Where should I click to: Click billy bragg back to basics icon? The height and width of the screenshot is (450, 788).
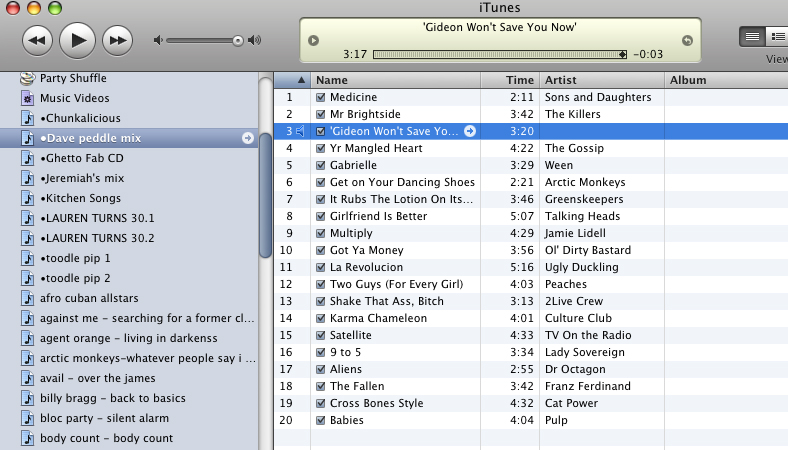pyautogui.click(x=28, y=398)
